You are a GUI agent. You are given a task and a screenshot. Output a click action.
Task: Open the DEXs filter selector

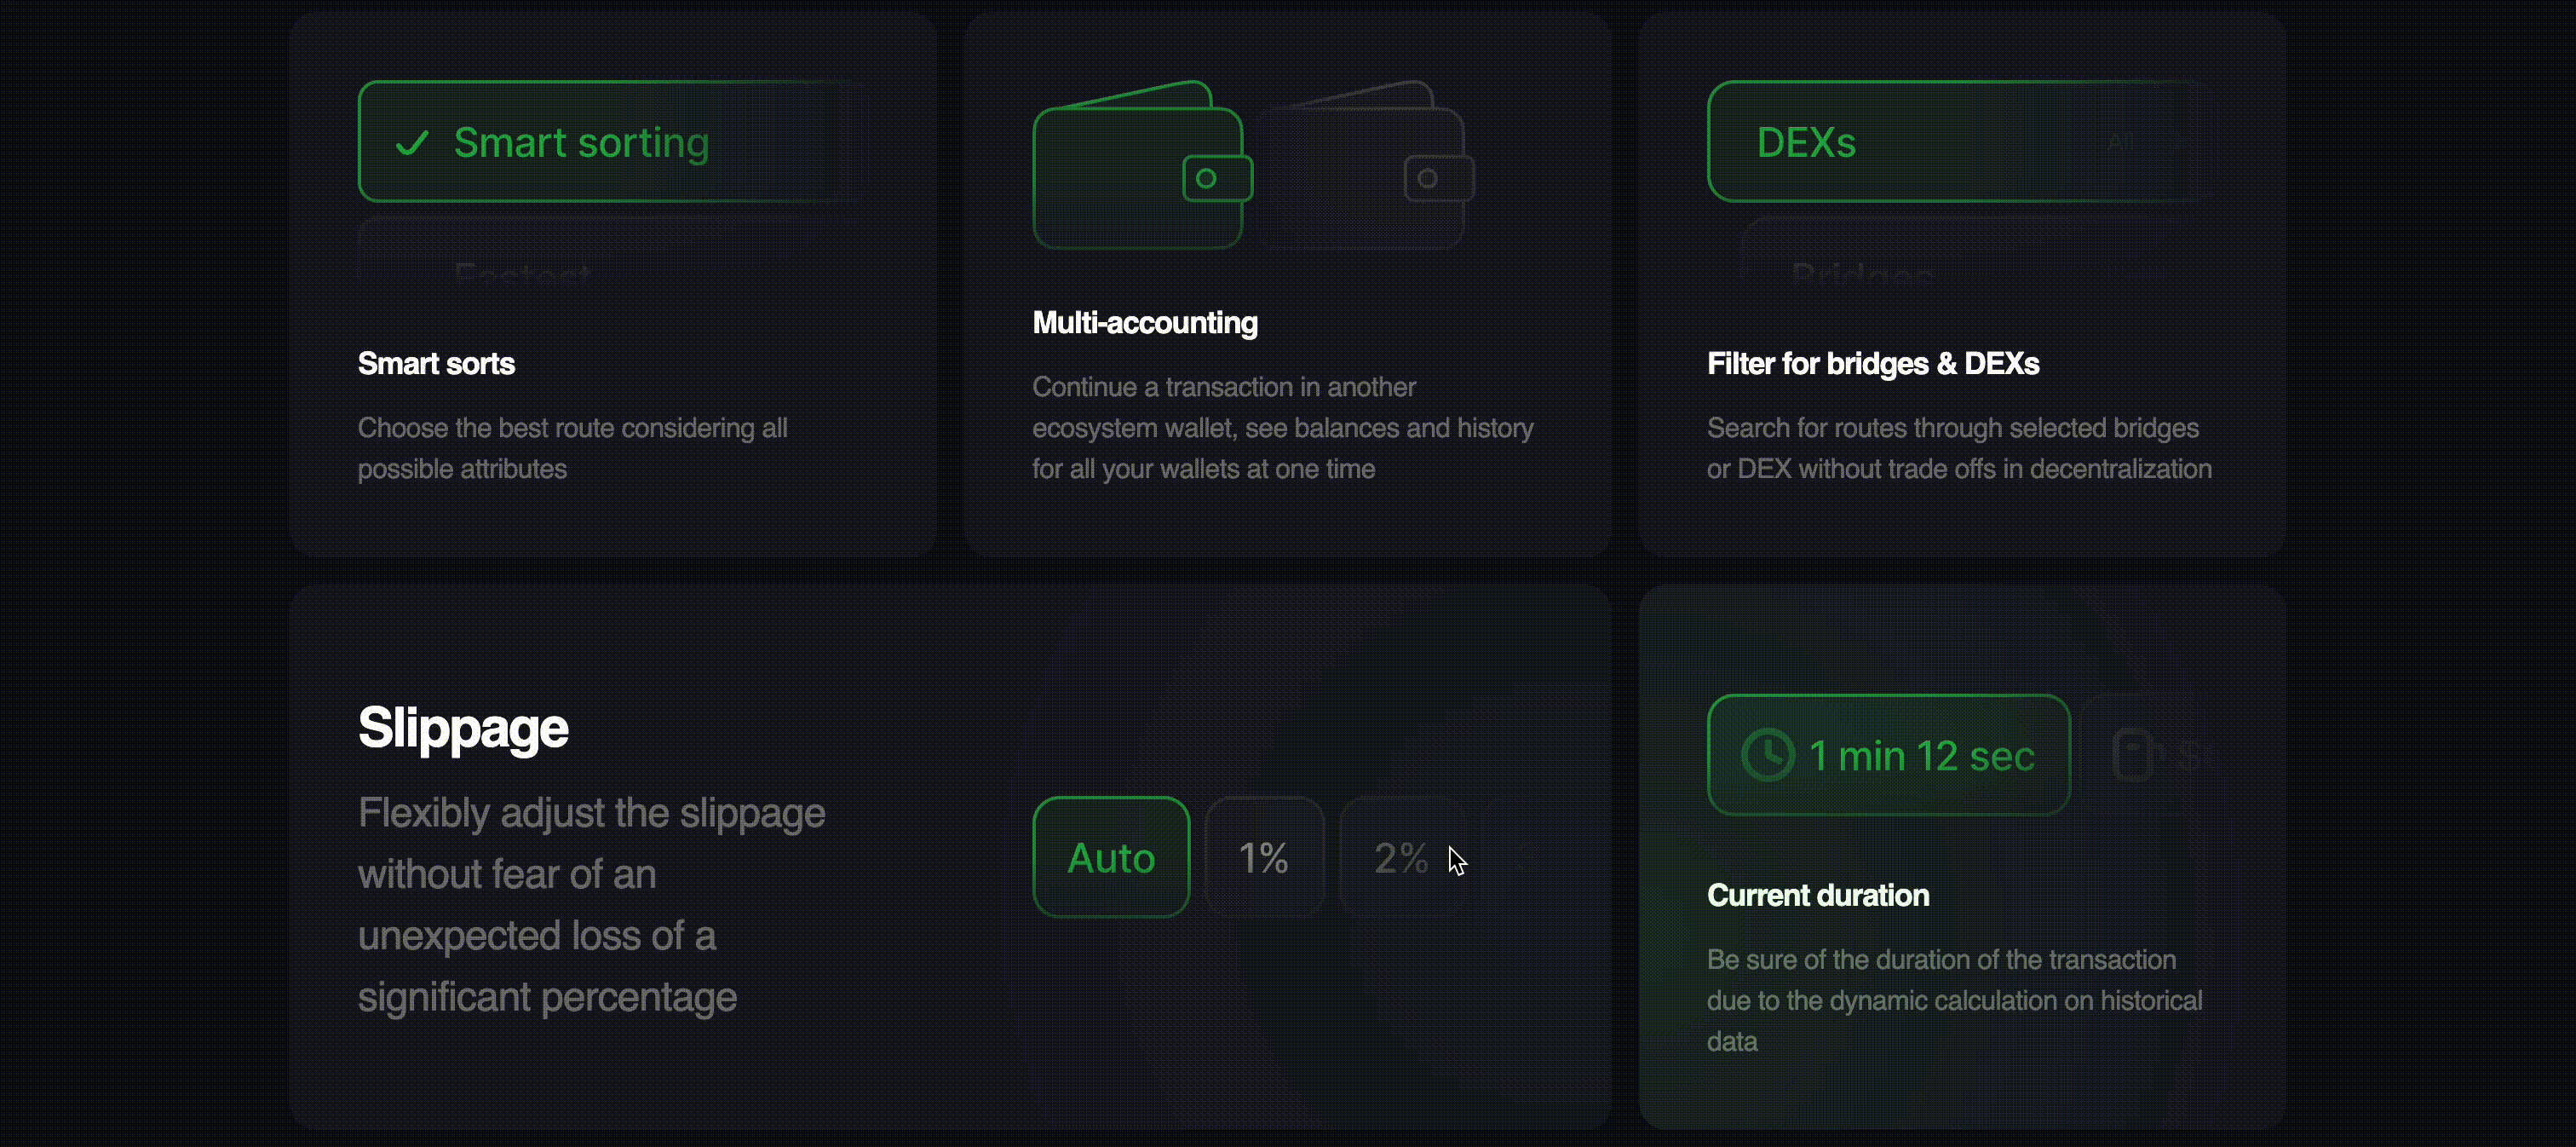[x=1958, y=142]
